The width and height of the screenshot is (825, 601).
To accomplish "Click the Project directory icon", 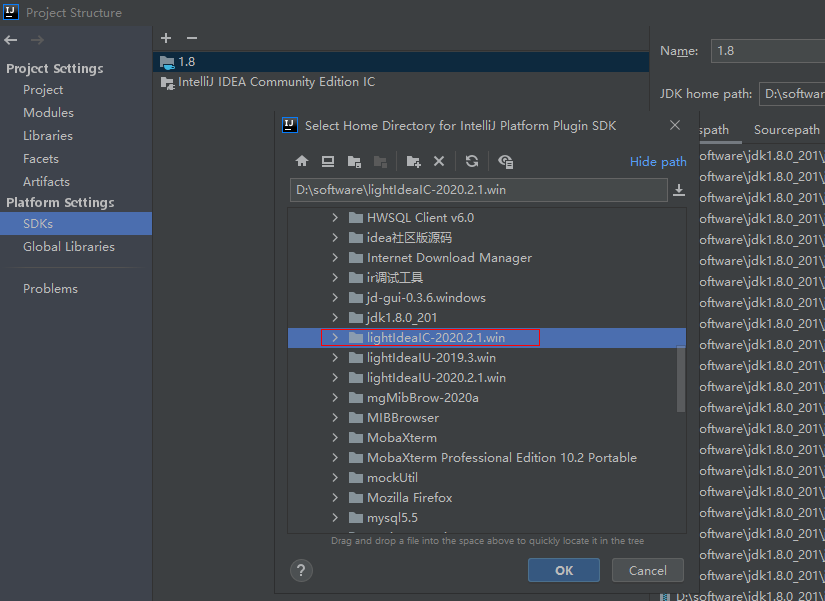I will point(354,161).
